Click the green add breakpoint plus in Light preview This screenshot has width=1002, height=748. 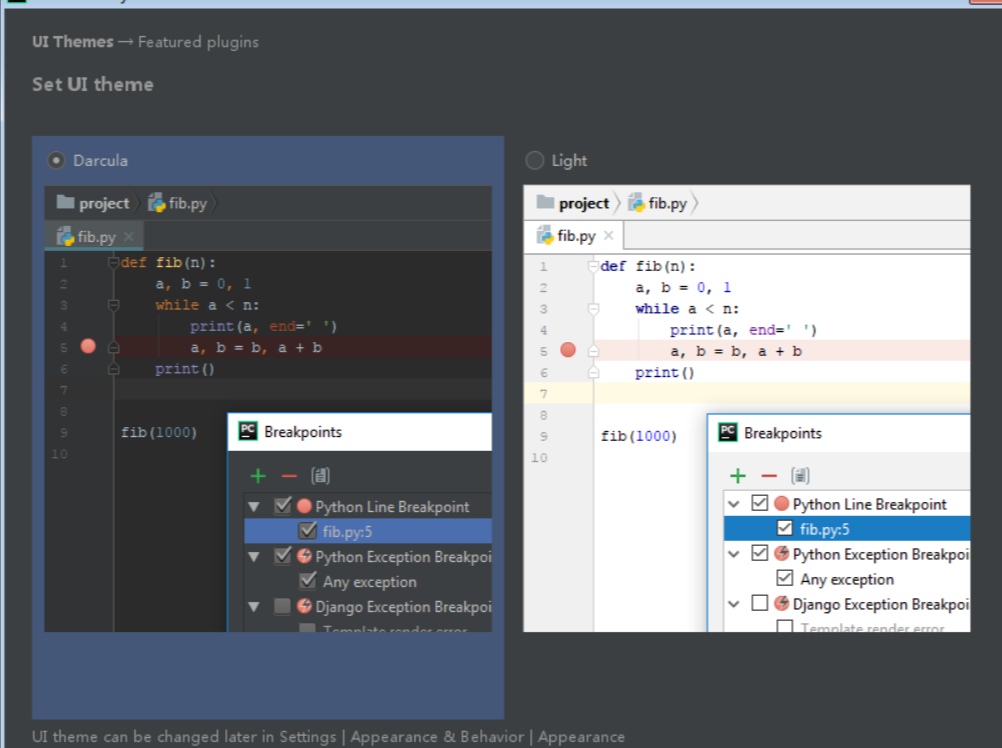coord(738,476)
